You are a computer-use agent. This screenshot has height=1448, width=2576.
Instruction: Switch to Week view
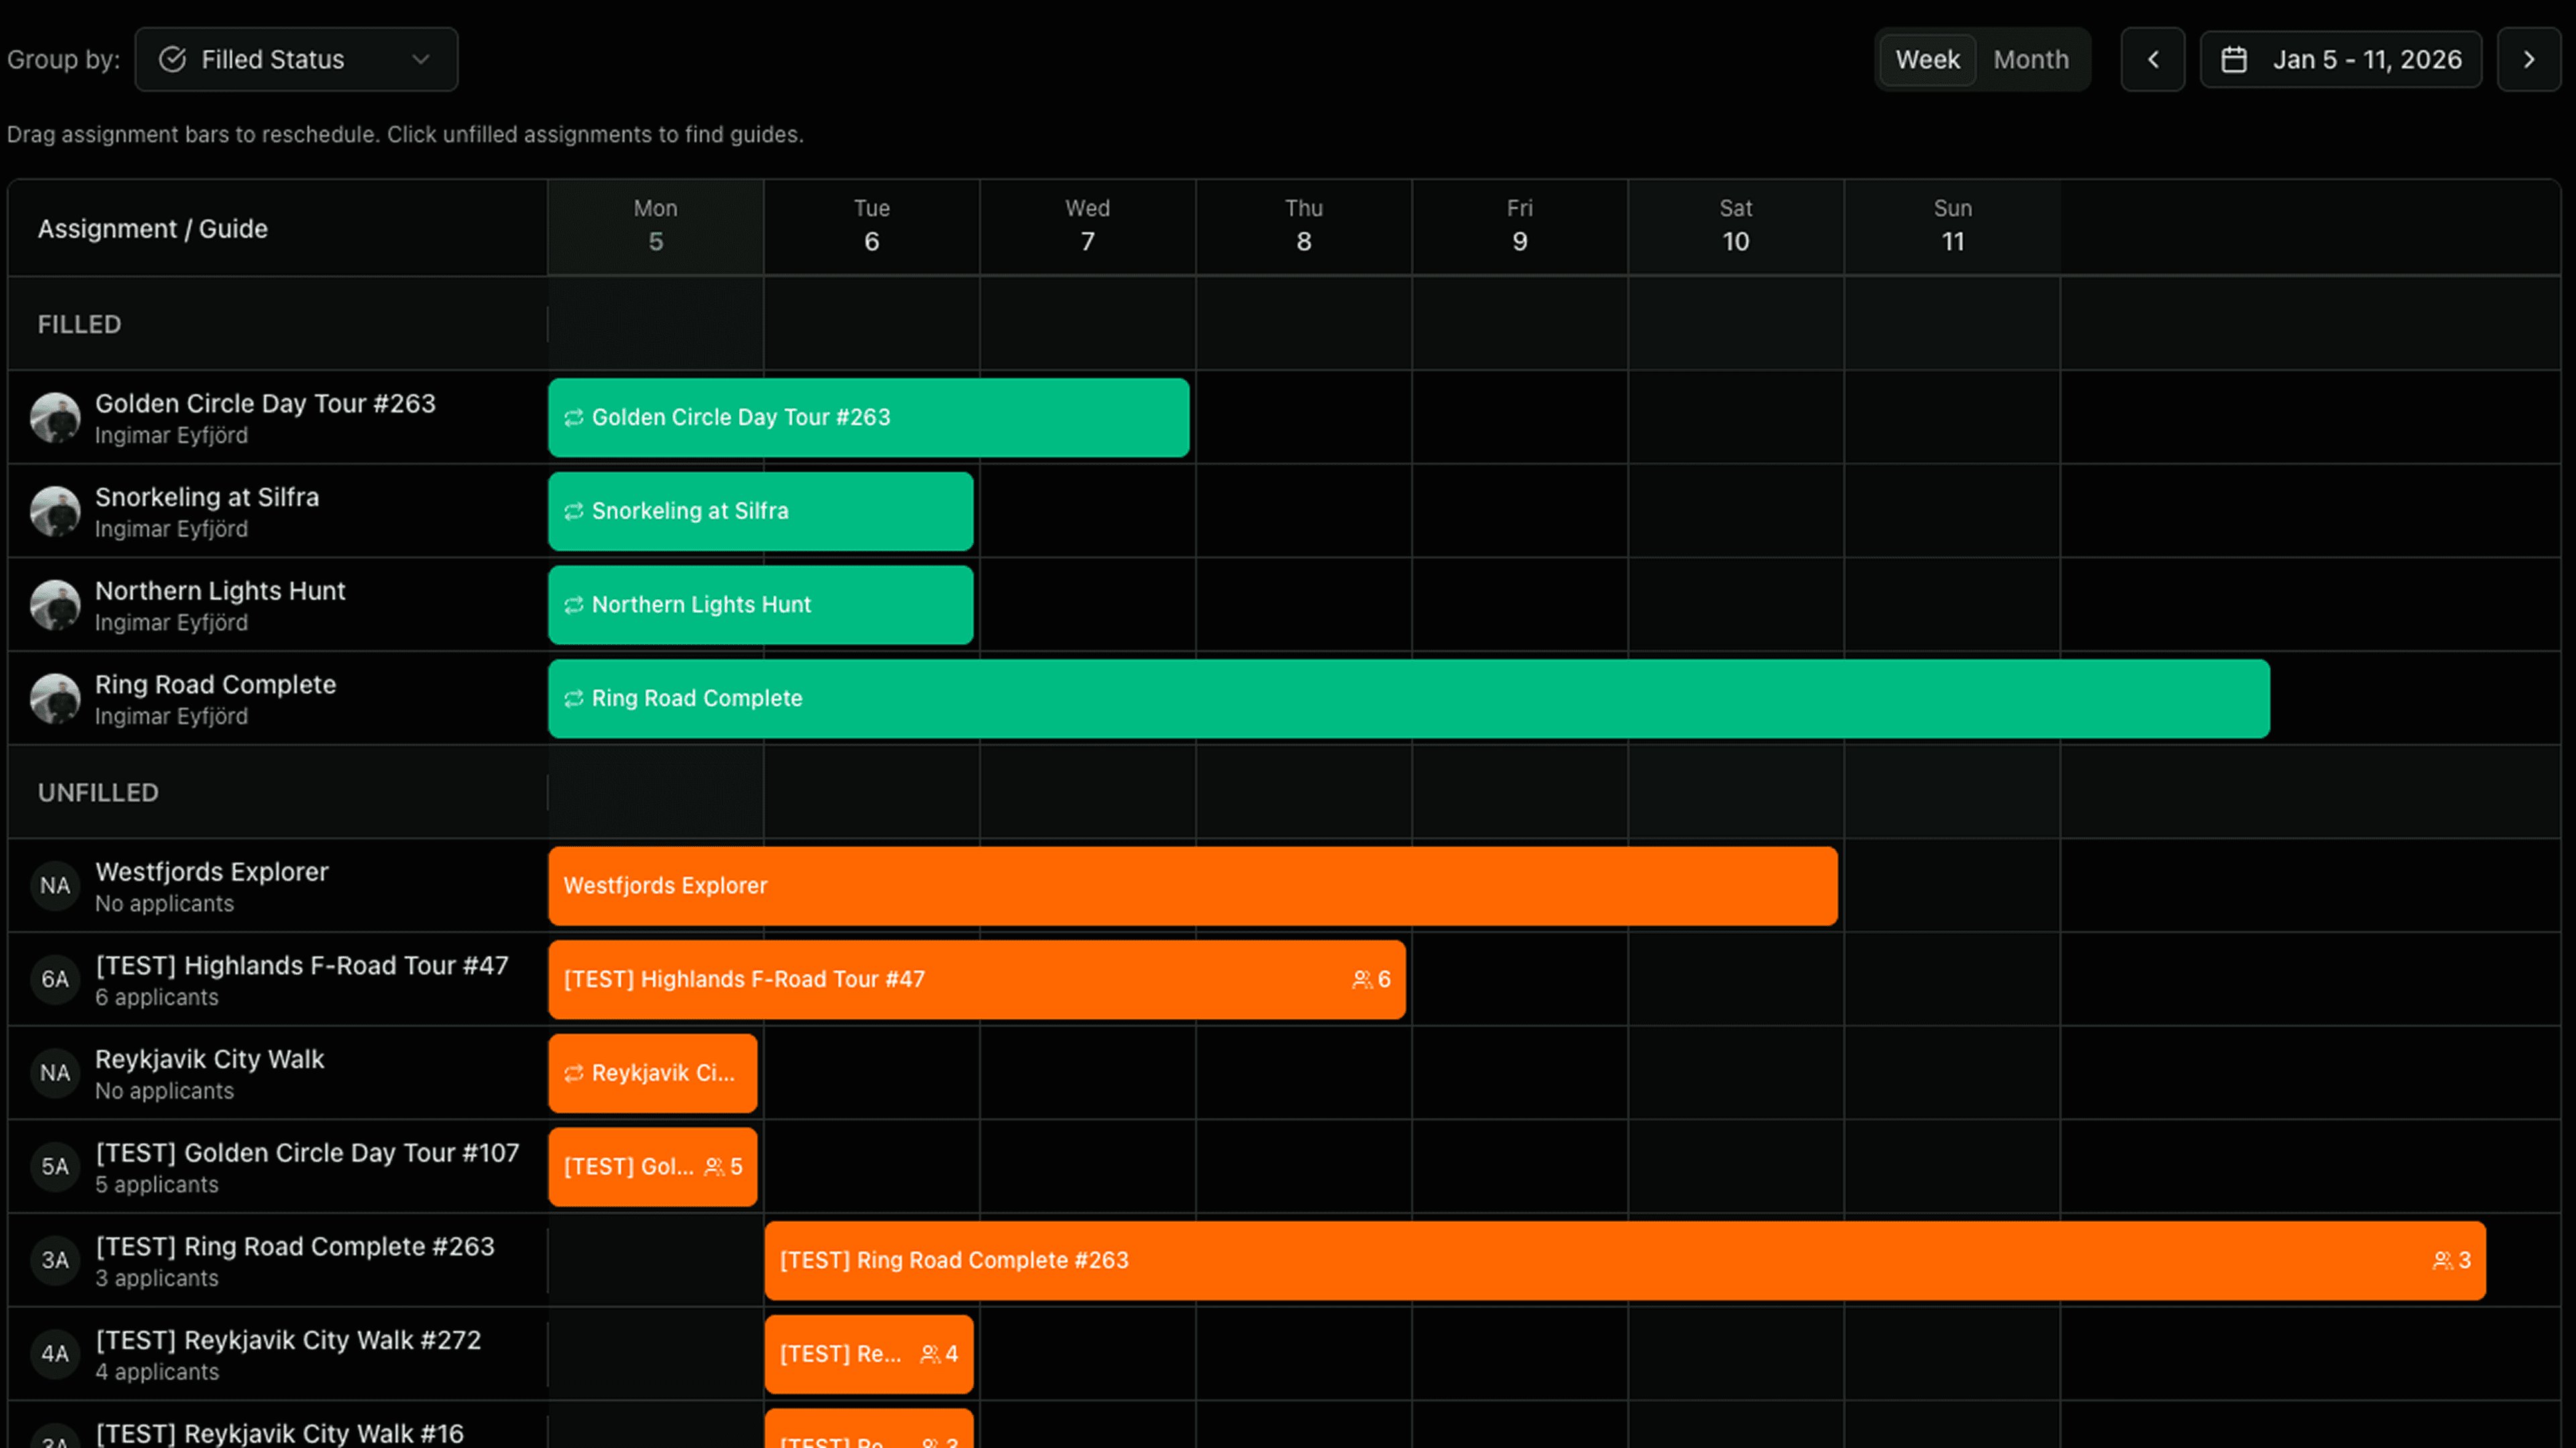point(1927,60)
